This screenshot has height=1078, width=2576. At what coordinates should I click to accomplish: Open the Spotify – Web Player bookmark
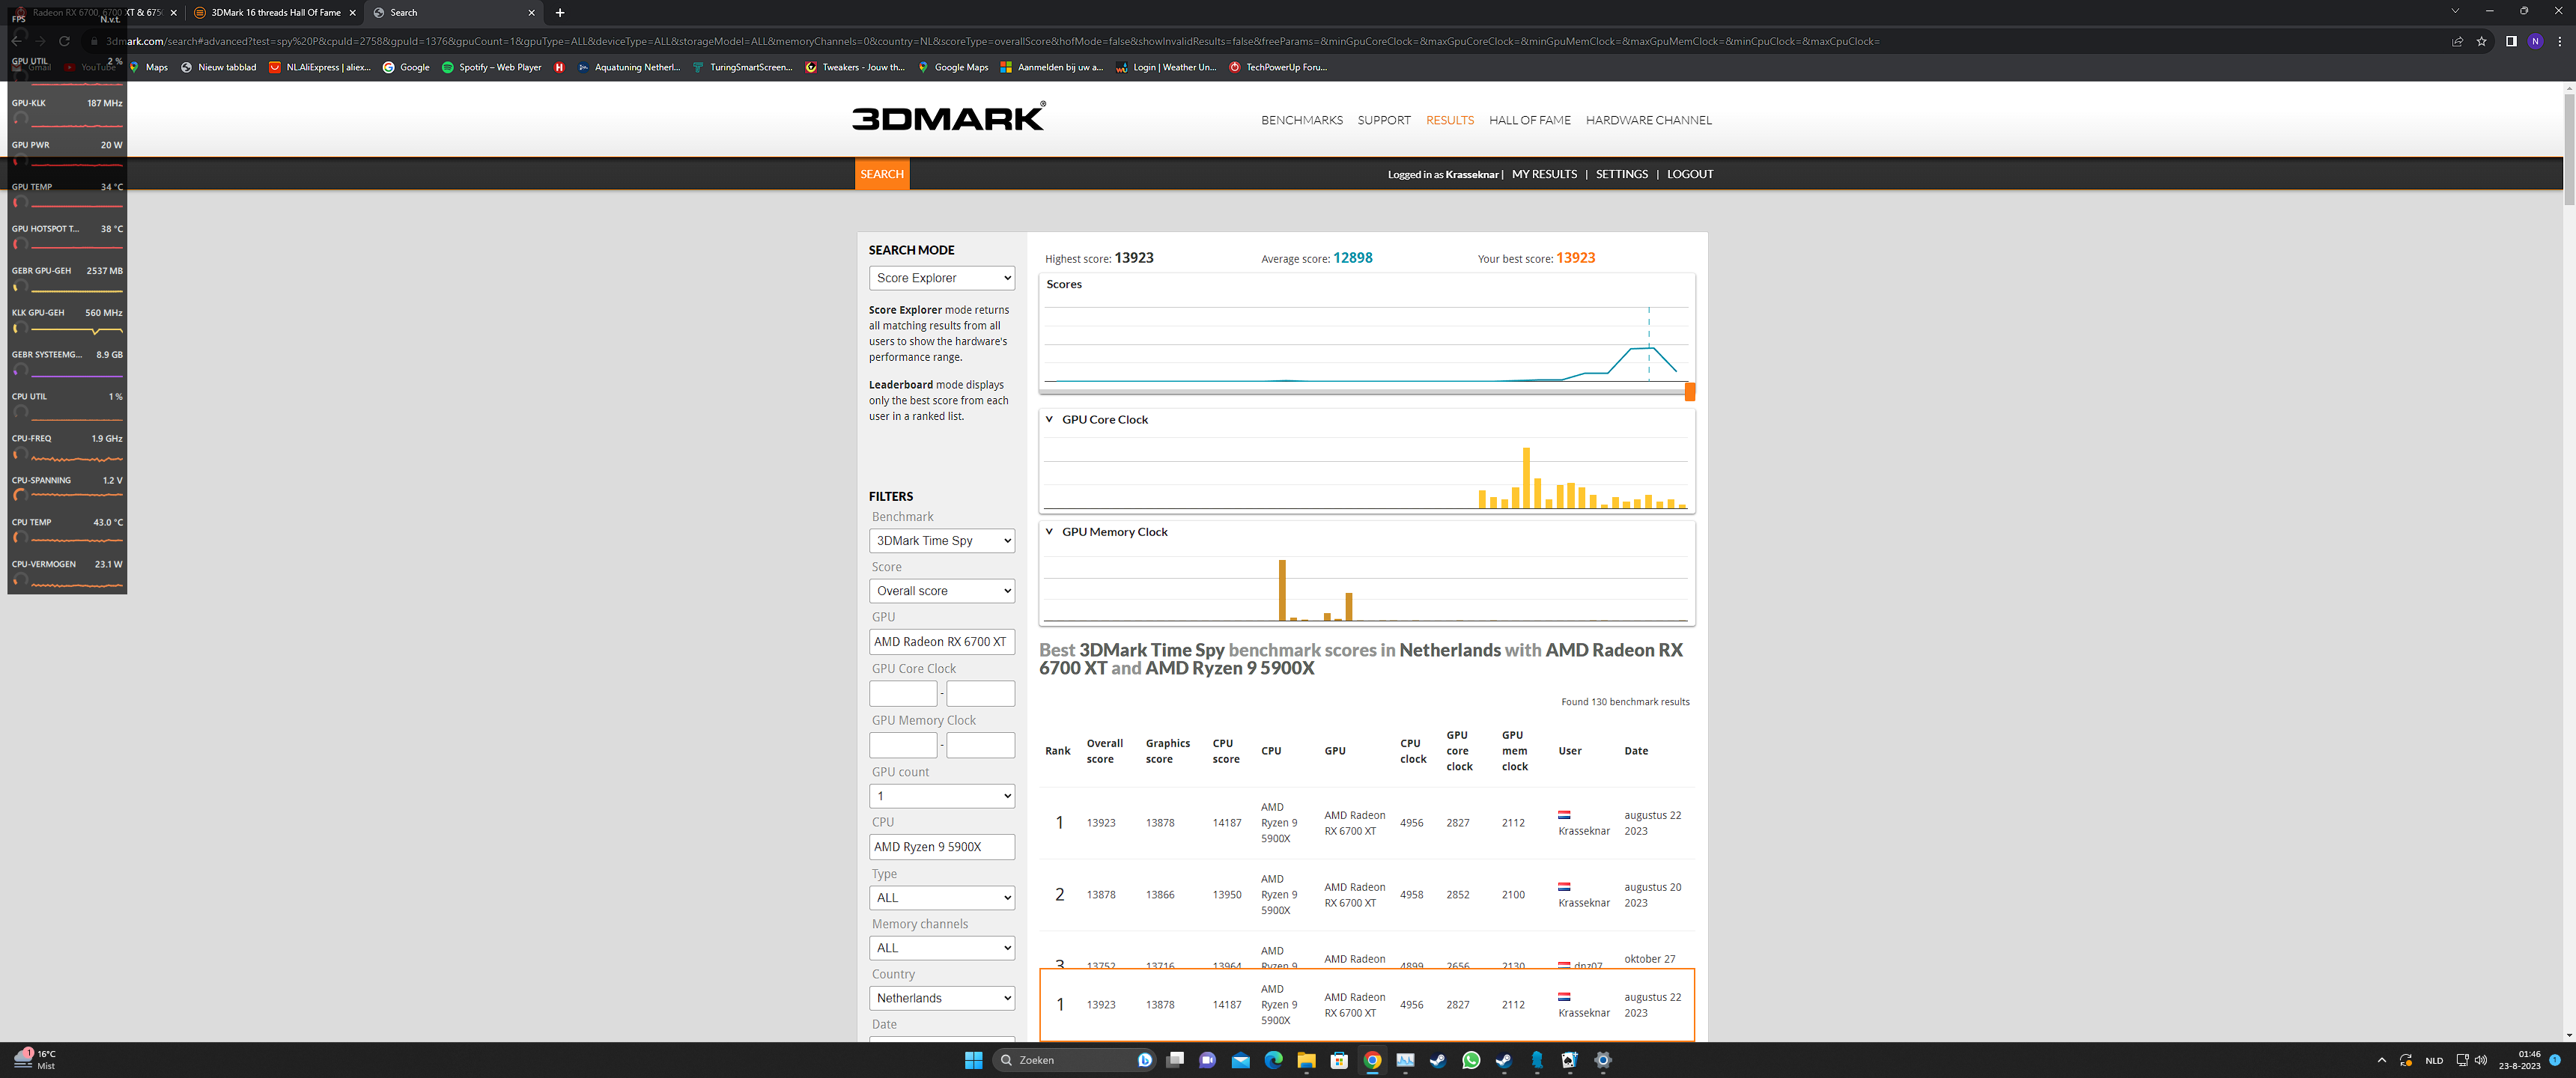(x=491, y=67)
